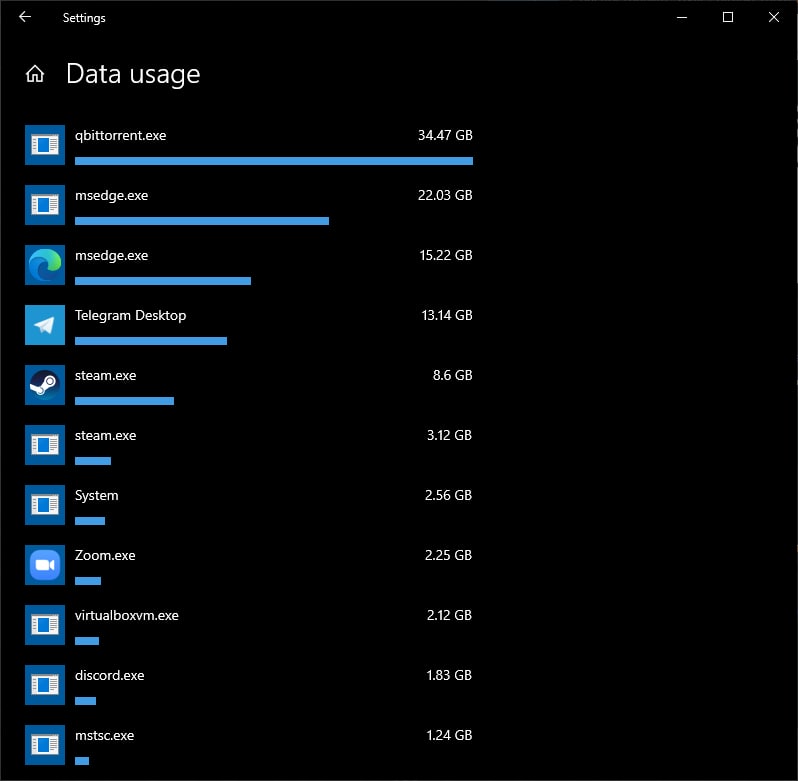Click the 34.47 GB usage value

(x=445, y=135)
